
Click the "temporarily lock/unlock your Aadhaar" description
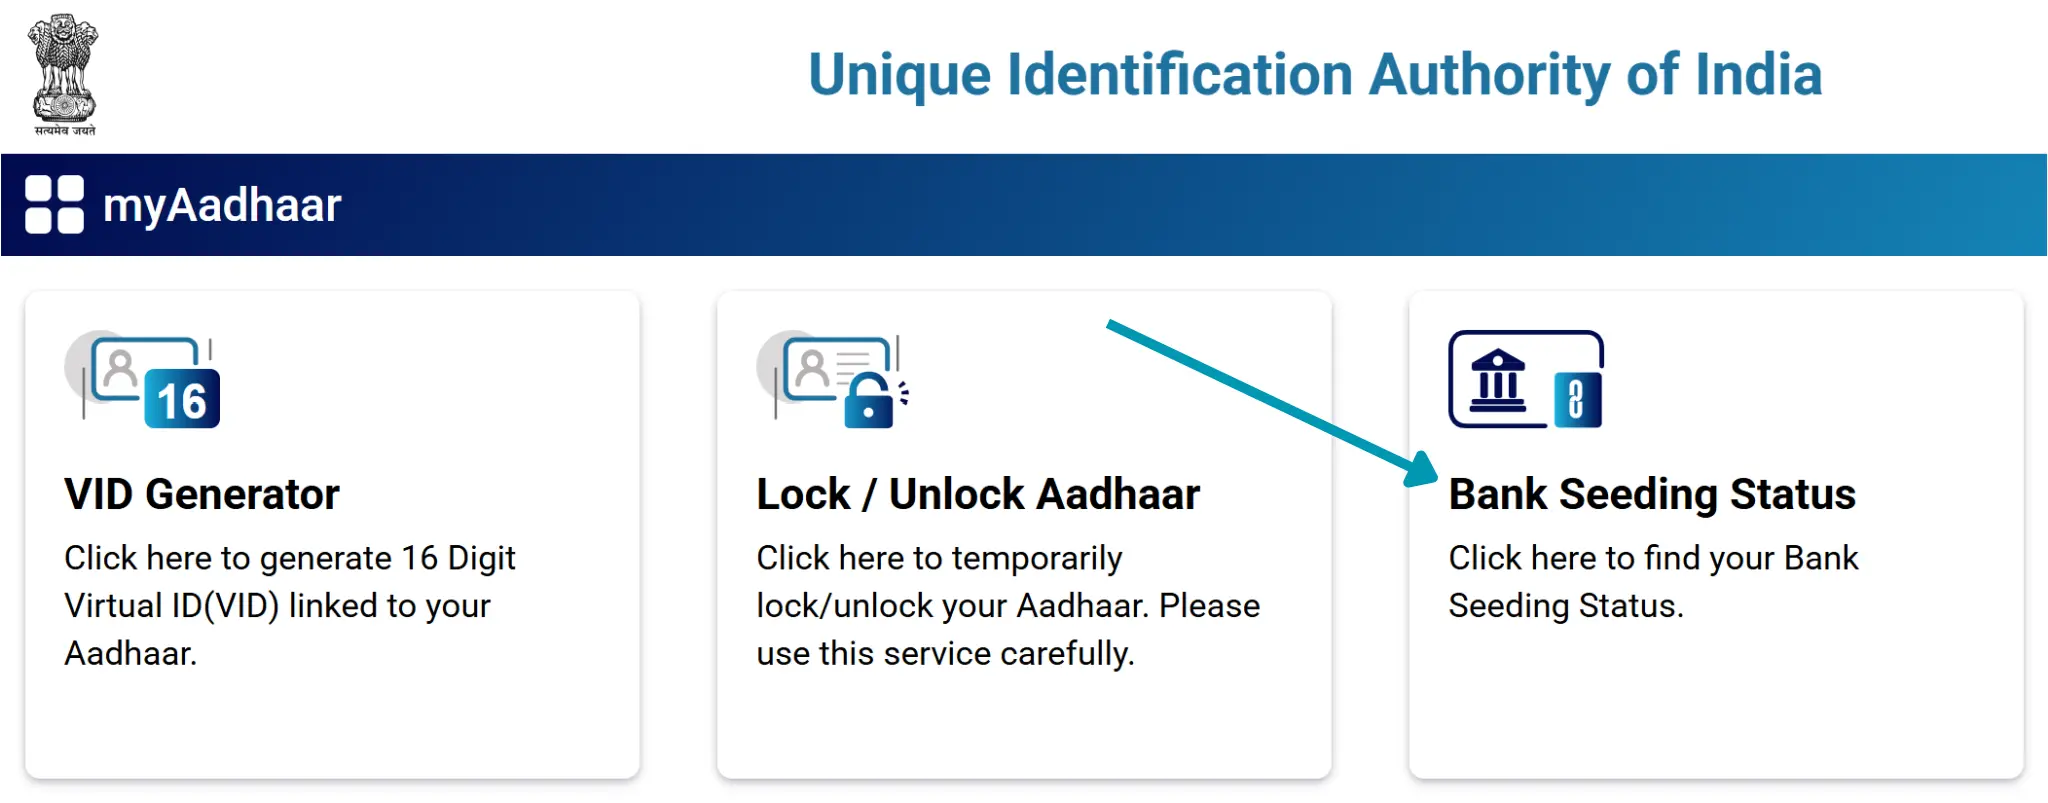tap(1007, 605)
